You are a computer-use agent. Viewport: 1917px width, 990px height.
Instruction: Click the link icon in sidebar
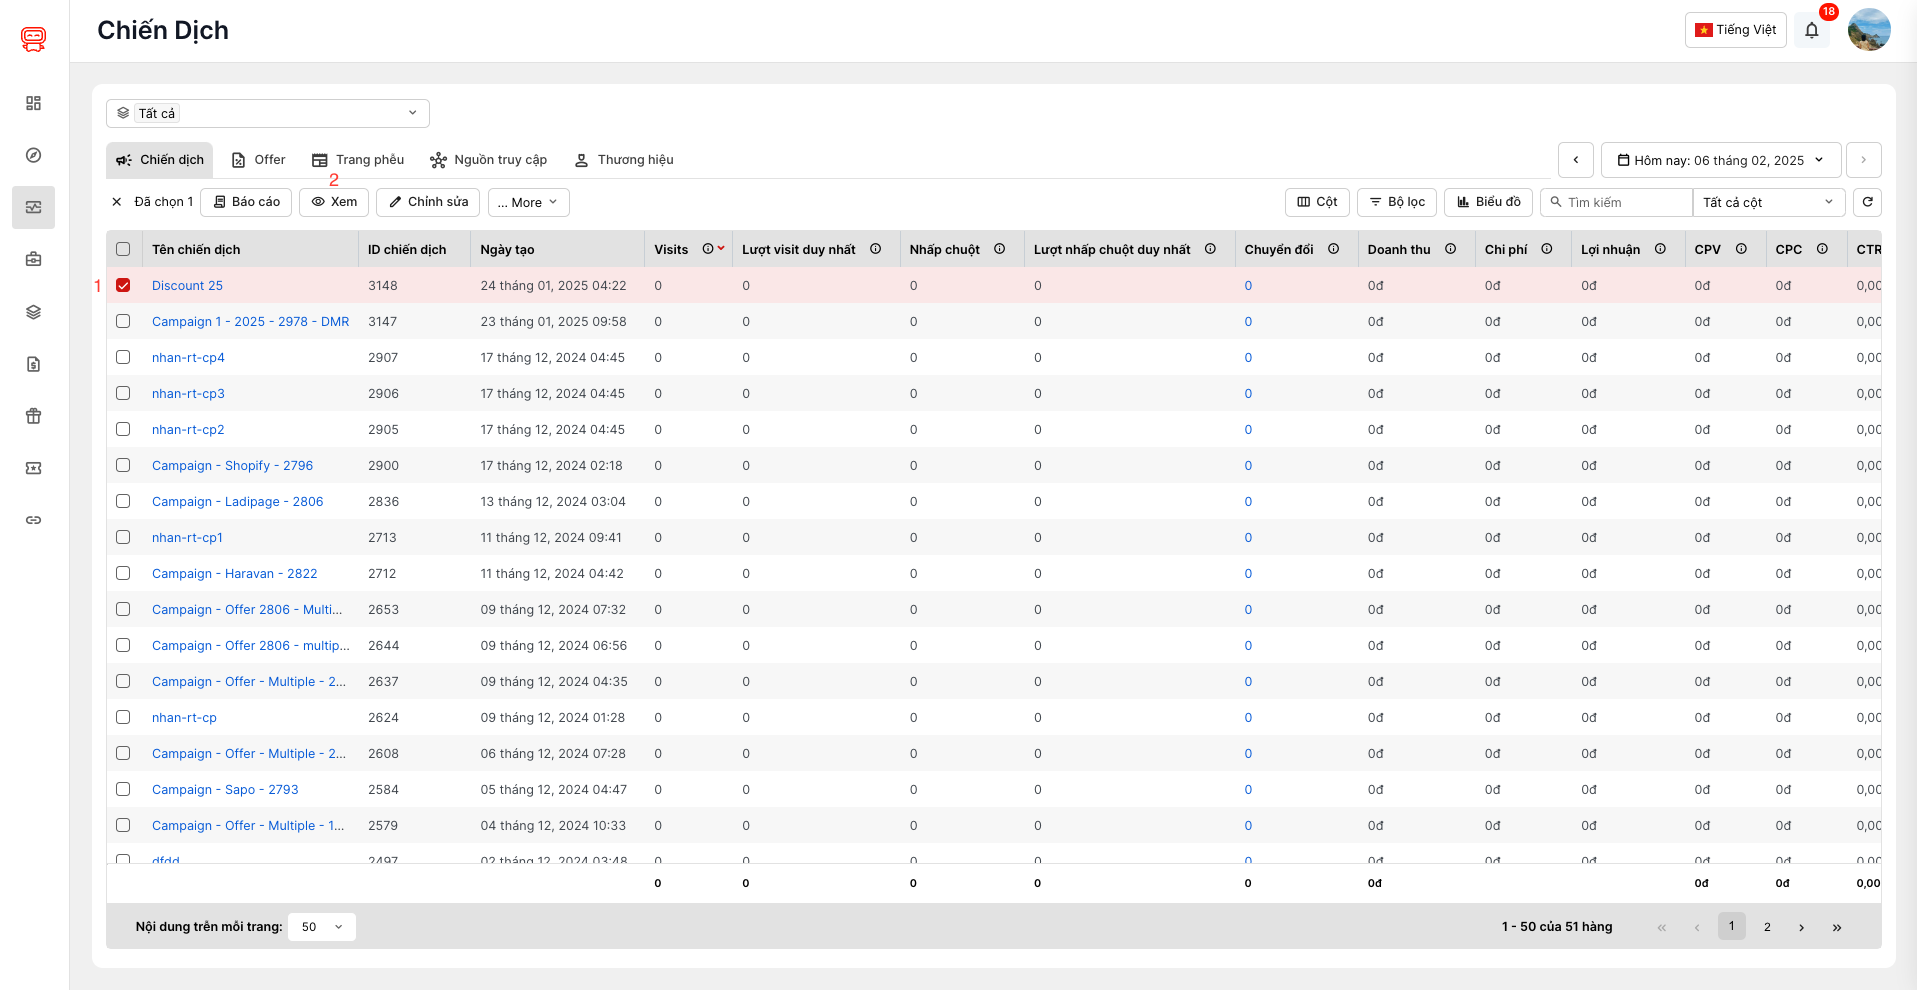click(33, 520)
